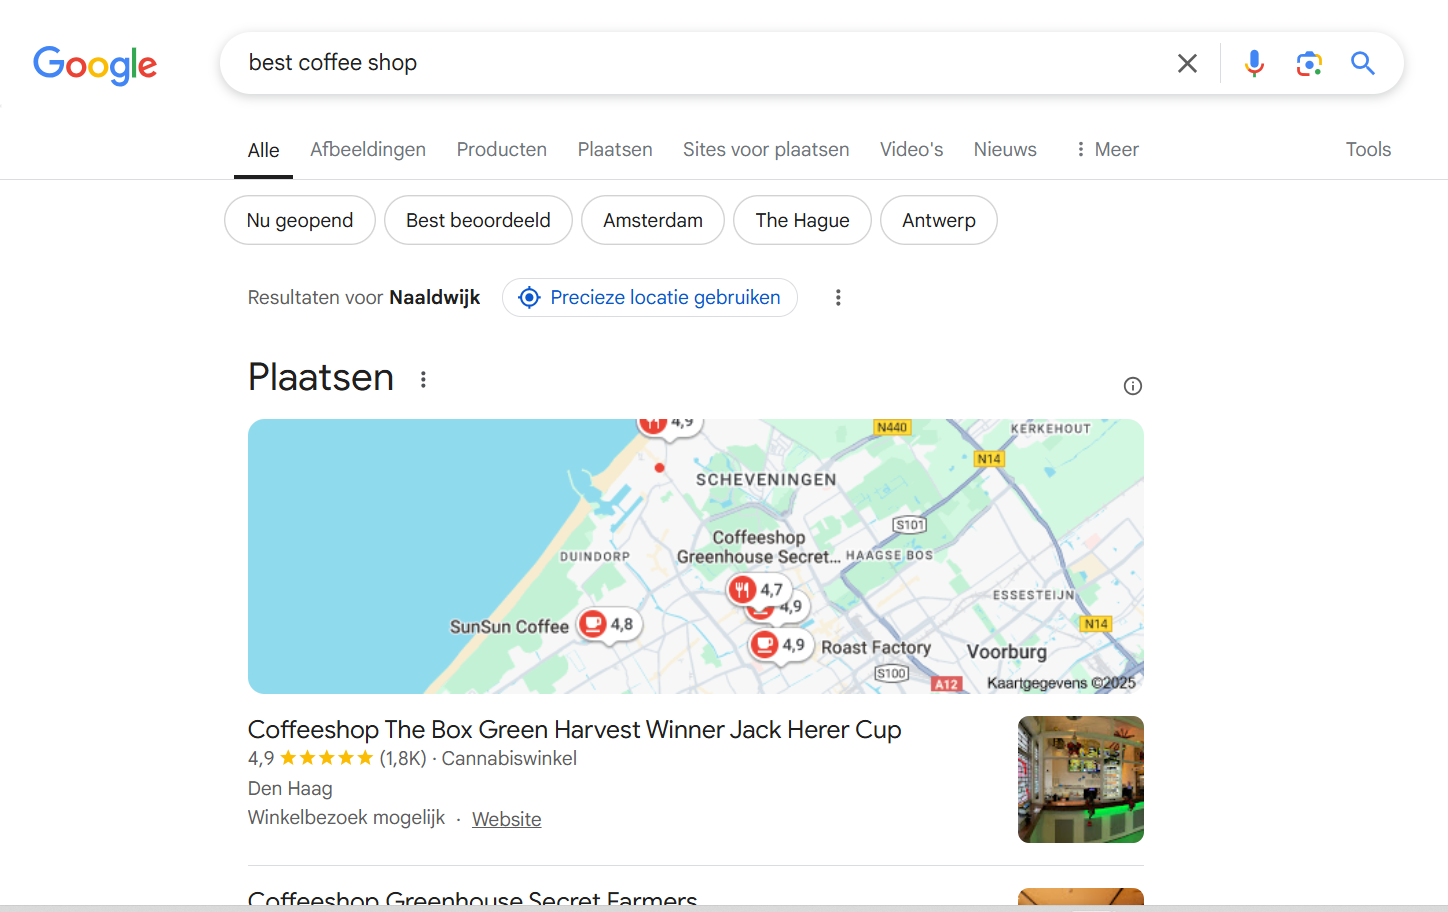This screenshot has width=1448, height=912.
Task: Open the Website link for Coffeeshop The Box
Action: tap(506, 818)
